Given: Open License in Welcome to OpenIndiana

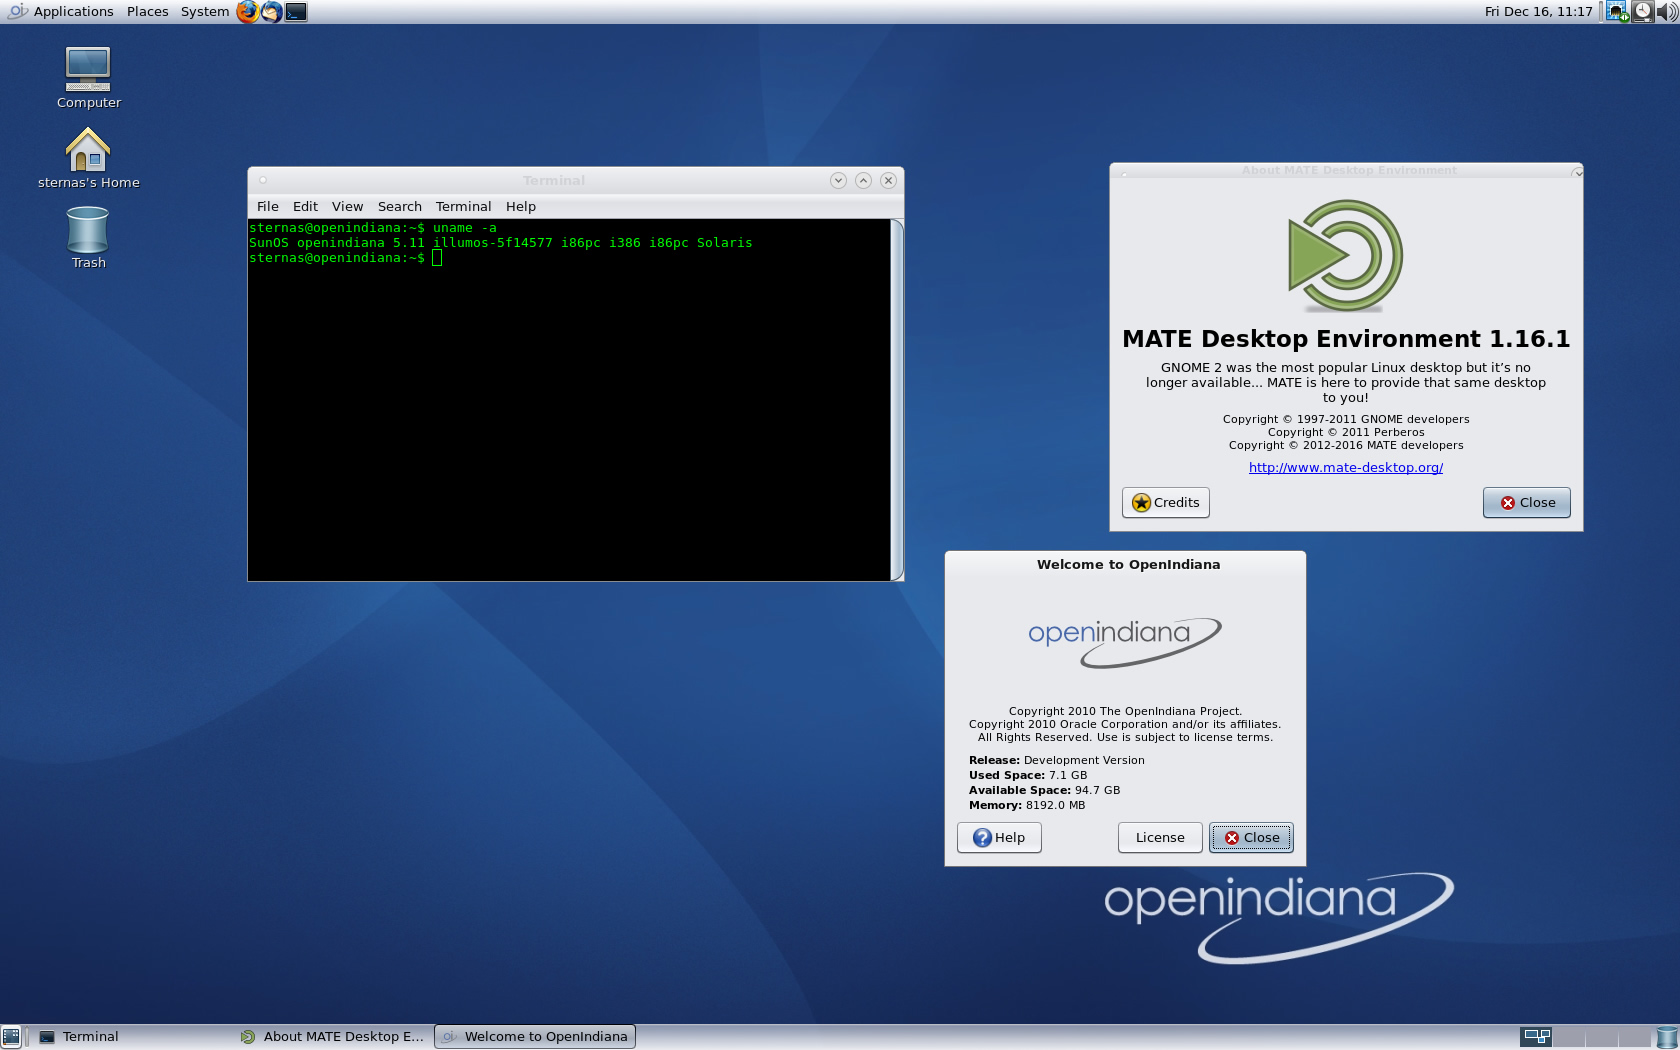Looking at the screenshot, I should (1160, 838).
